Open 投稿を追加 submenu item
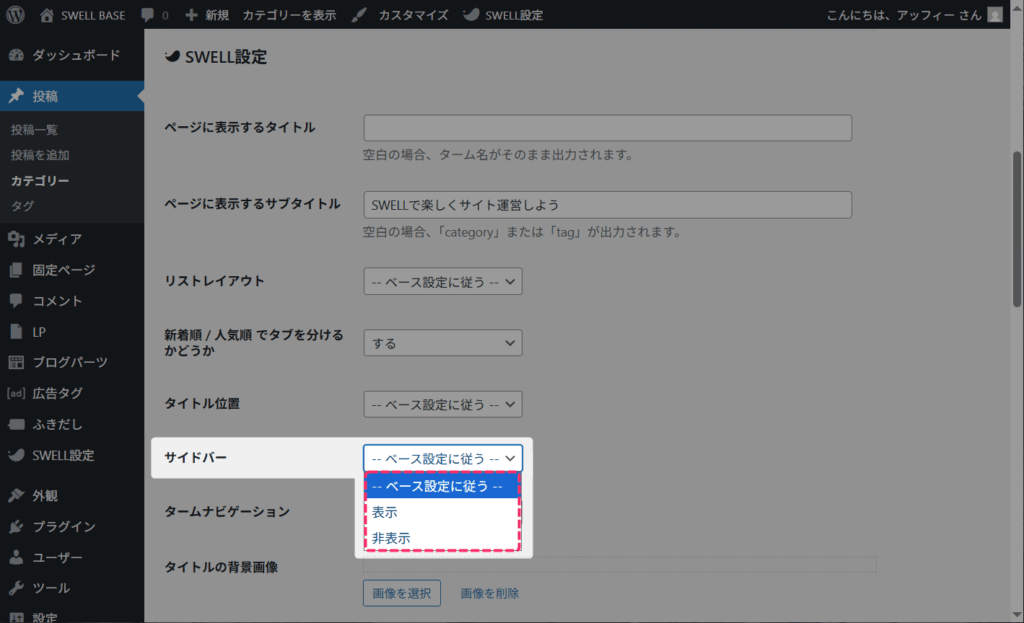This screenshot has height=623, width=1024. [40, 155]
